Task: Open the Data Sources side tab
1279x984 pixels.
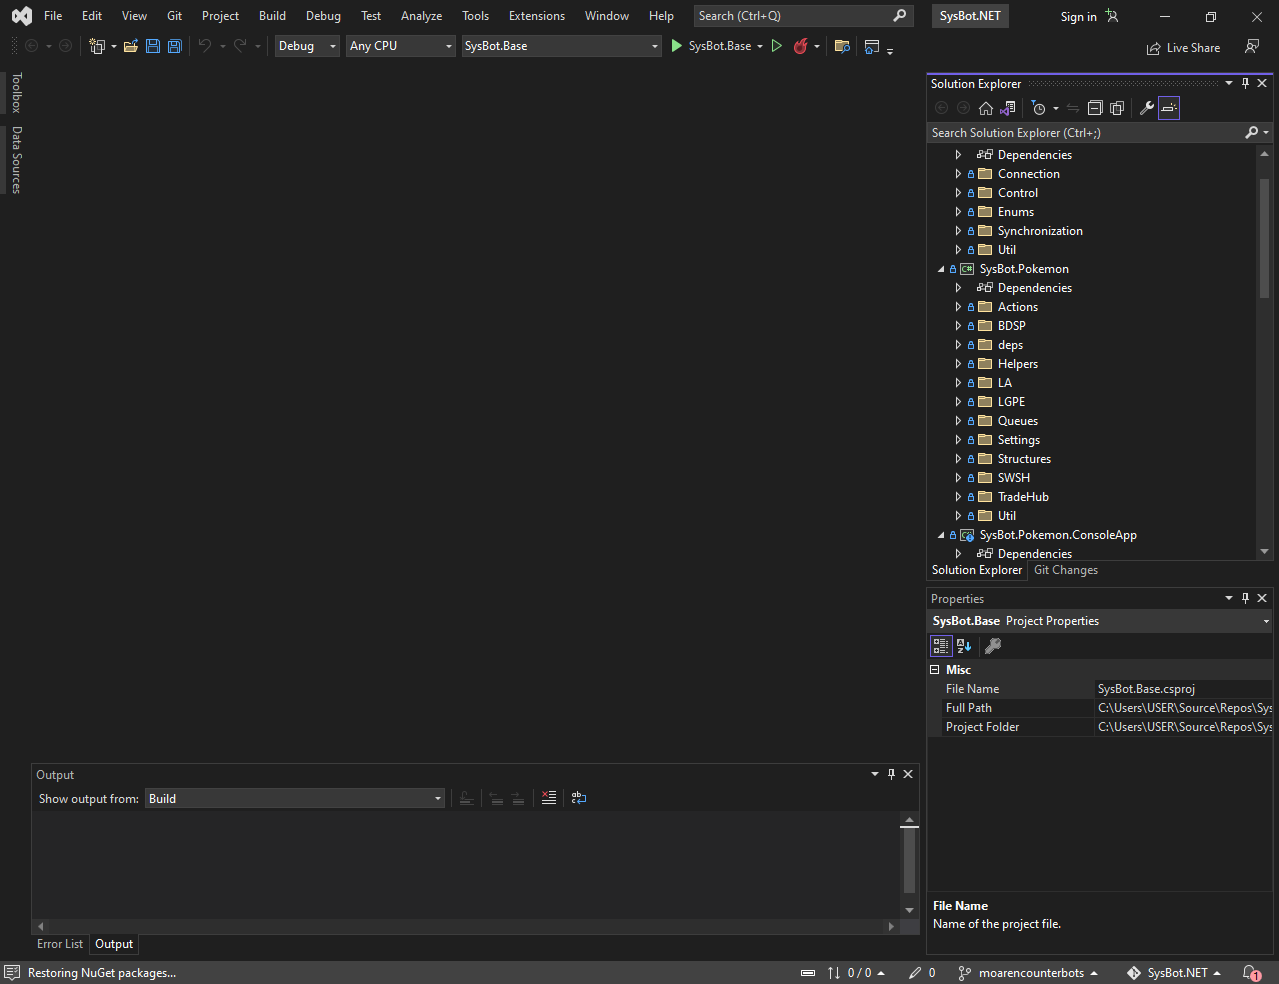Action: 16,160
